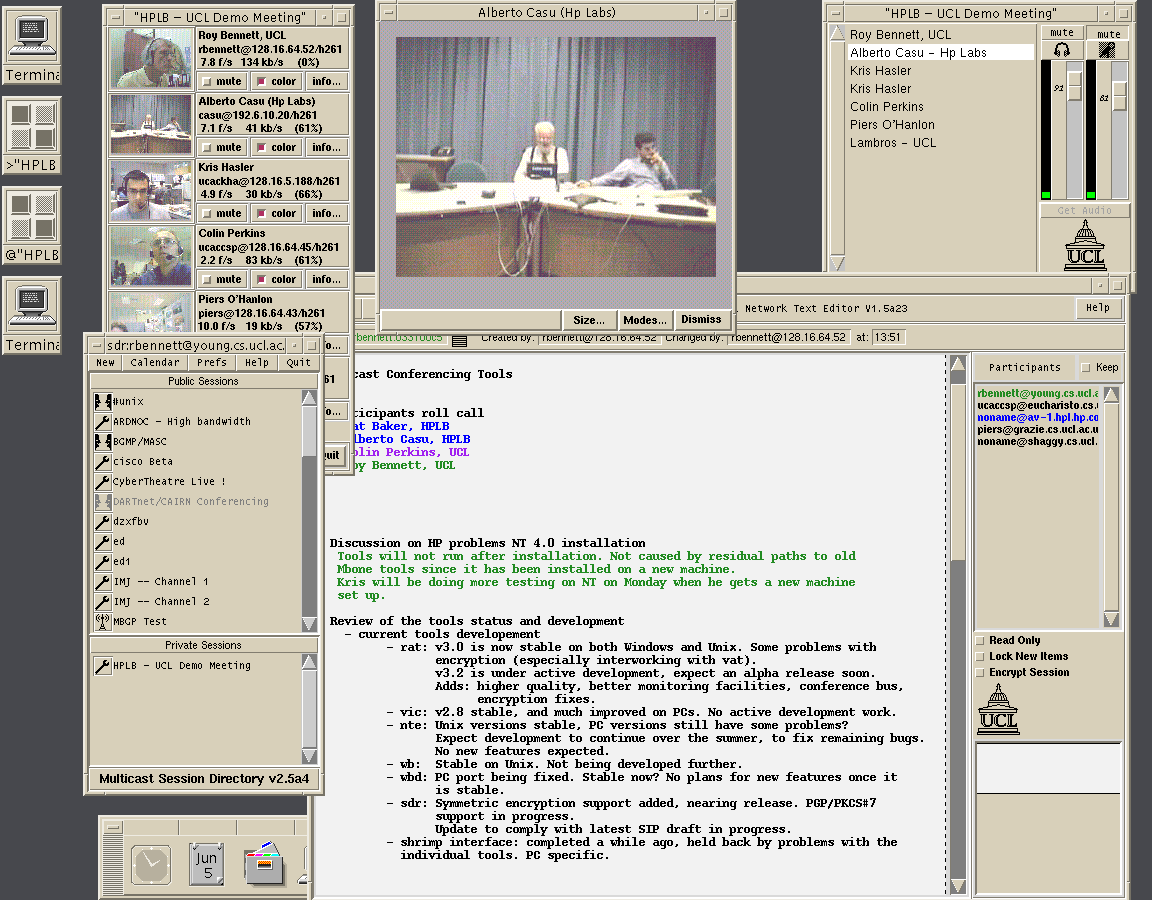Open the file manager drawer icon in front panel
This screenshot has width=1152, height=900.
point(264,863)
